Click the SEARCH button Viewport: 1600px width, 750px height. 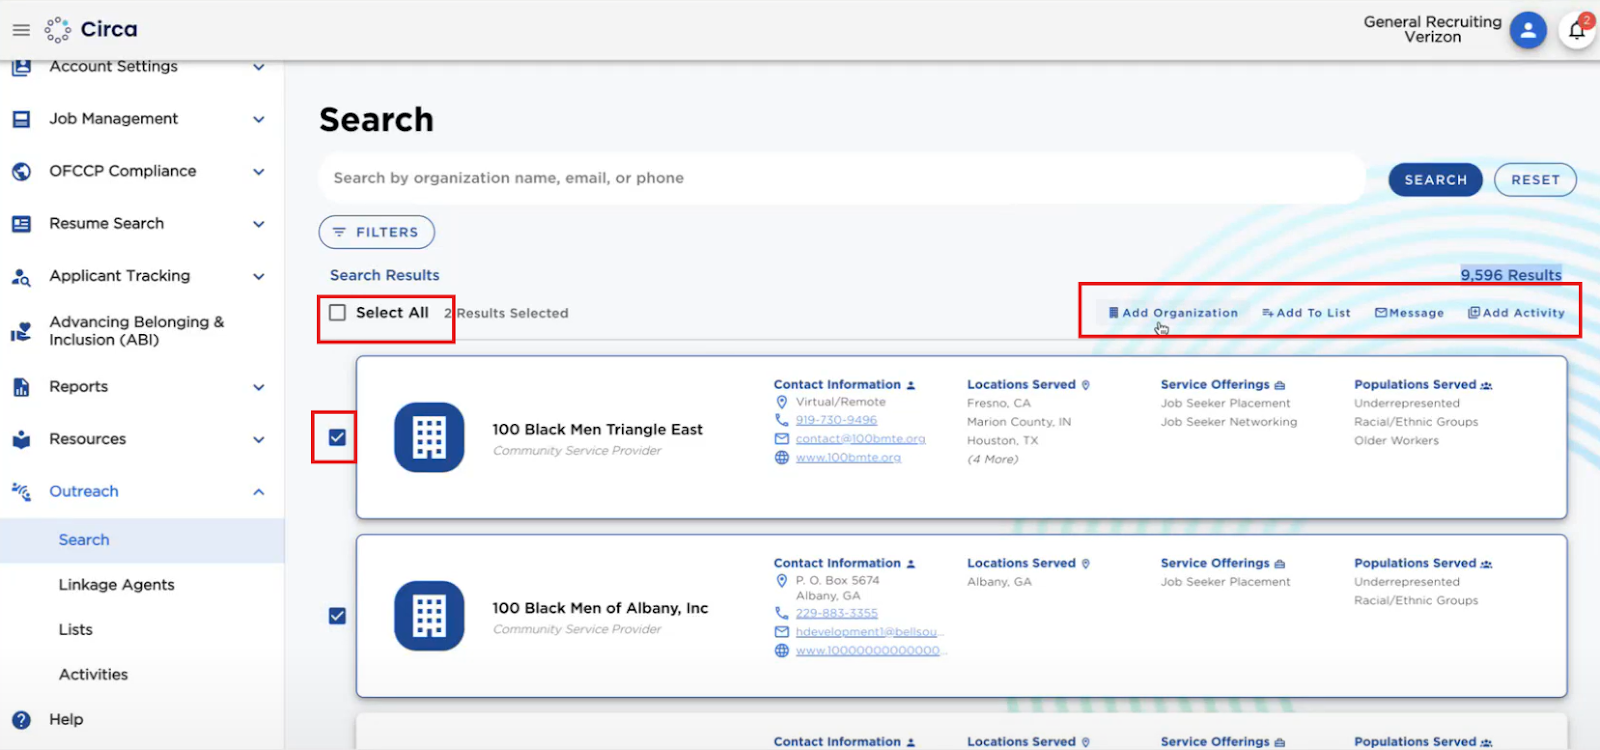tap(1435, 180)
